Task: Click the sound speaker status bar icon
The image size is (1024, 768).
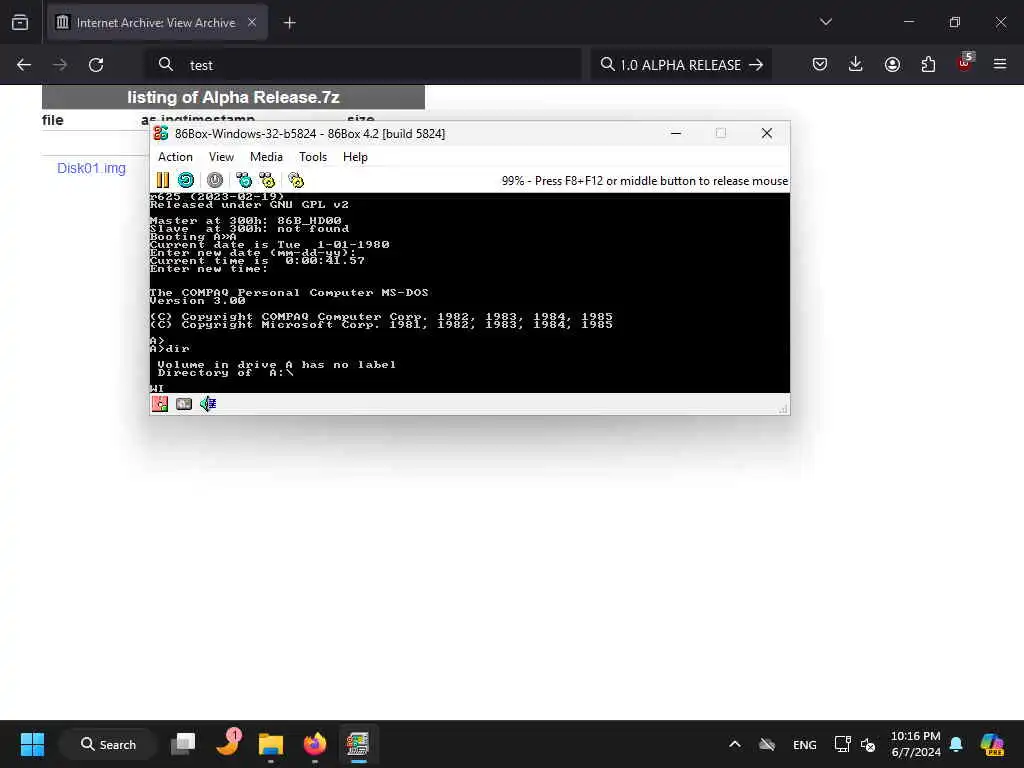Action: (208, 404)
